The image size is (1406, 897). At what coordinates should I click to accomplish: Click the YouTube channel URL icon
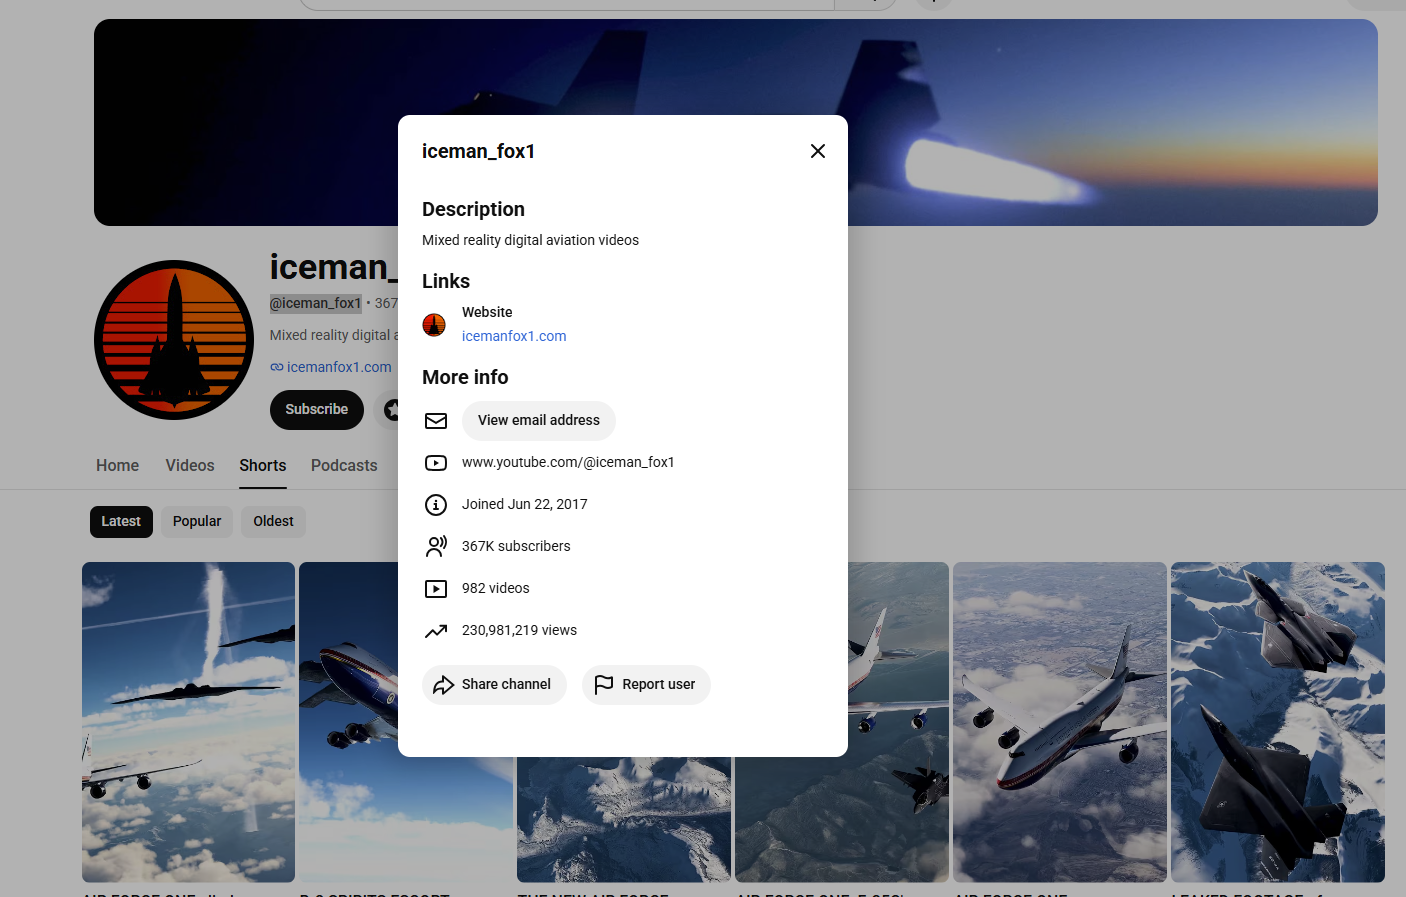(x=436, y=463)
